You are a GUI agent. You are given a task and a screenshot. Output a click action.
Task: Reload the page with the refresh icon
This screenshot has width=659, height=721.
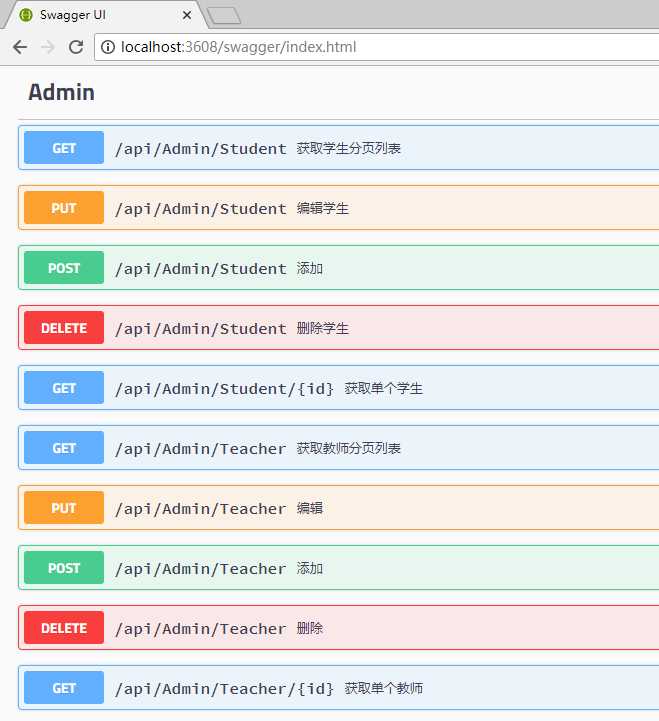coord(76,47)
